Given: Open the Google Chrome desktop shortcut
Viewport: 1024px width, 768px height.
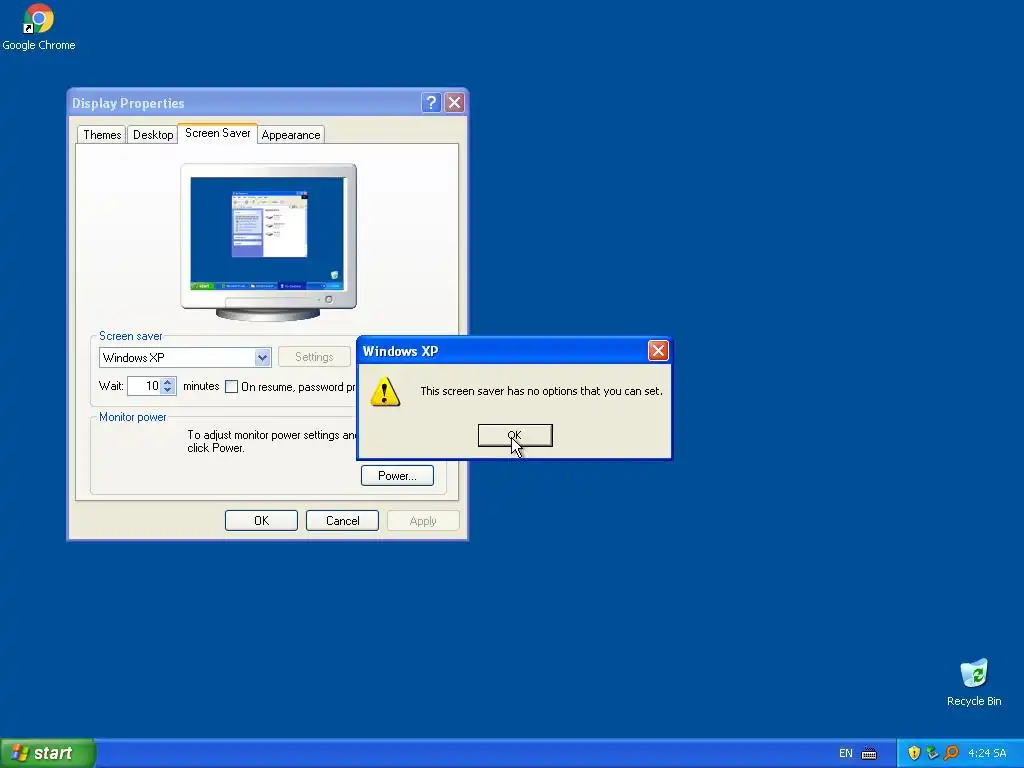Looking at the screenshot, I should [x=39, y=27].
